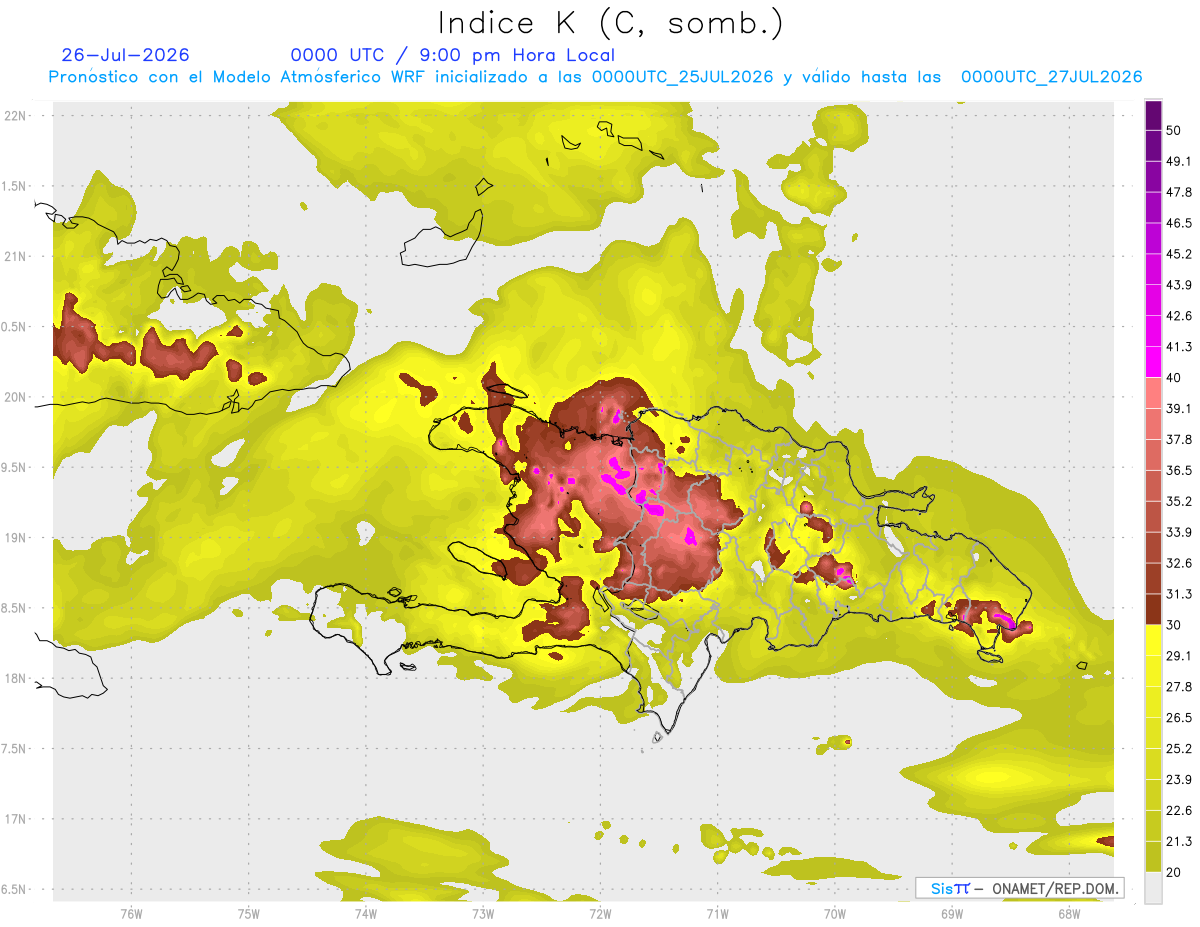Select the "26-Jul-2026" date text
Viewport: 1200px width, 927px height.
tap(126, 55)
